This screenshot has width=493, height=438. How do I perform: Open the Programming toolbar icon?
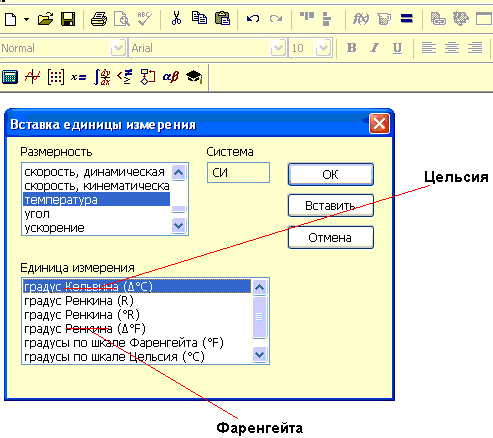tap(148, 77)
